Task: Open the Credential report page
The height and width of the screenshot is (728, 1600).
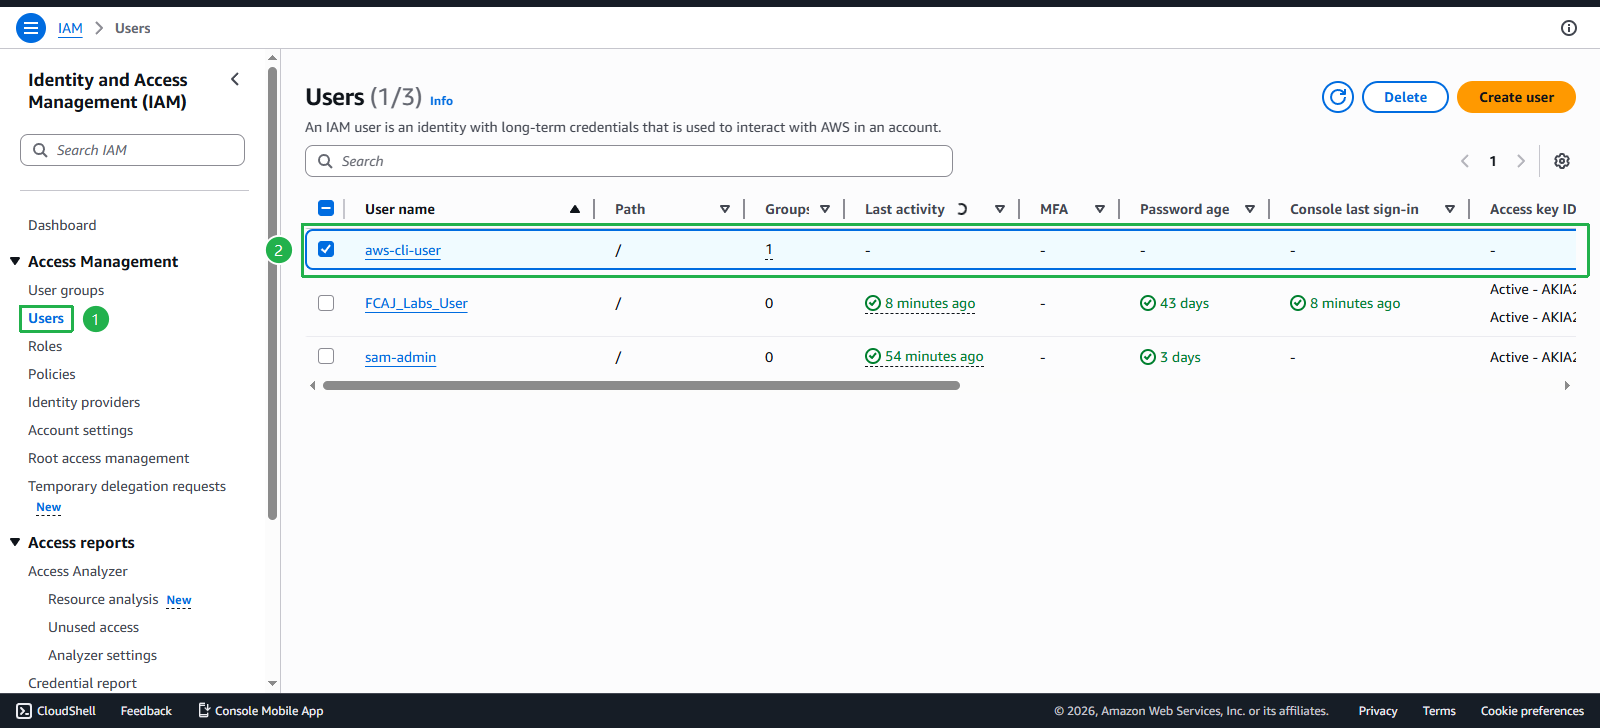Action: [82, 683]
